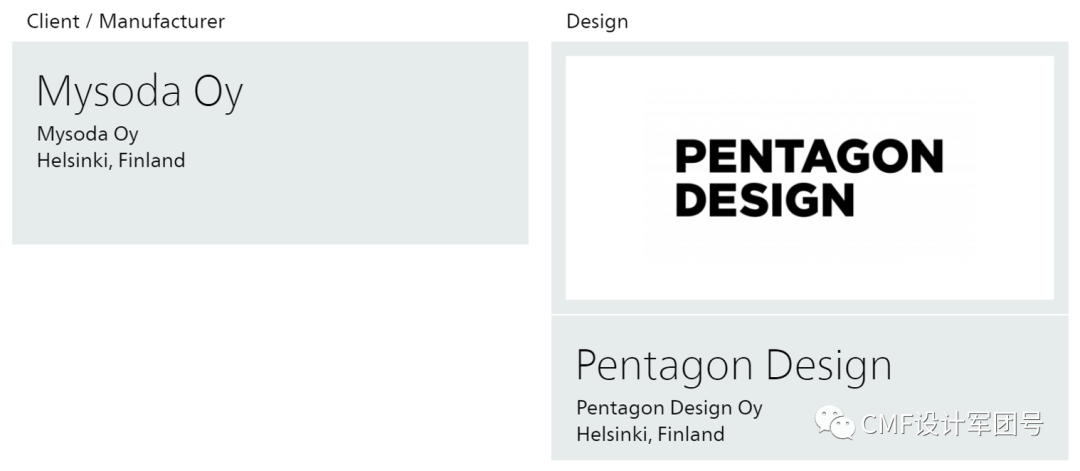This screenshot has height=471, width=1080.
Task: Select the word 'Manufacturer' in the label
Action: tap(162, 21)
